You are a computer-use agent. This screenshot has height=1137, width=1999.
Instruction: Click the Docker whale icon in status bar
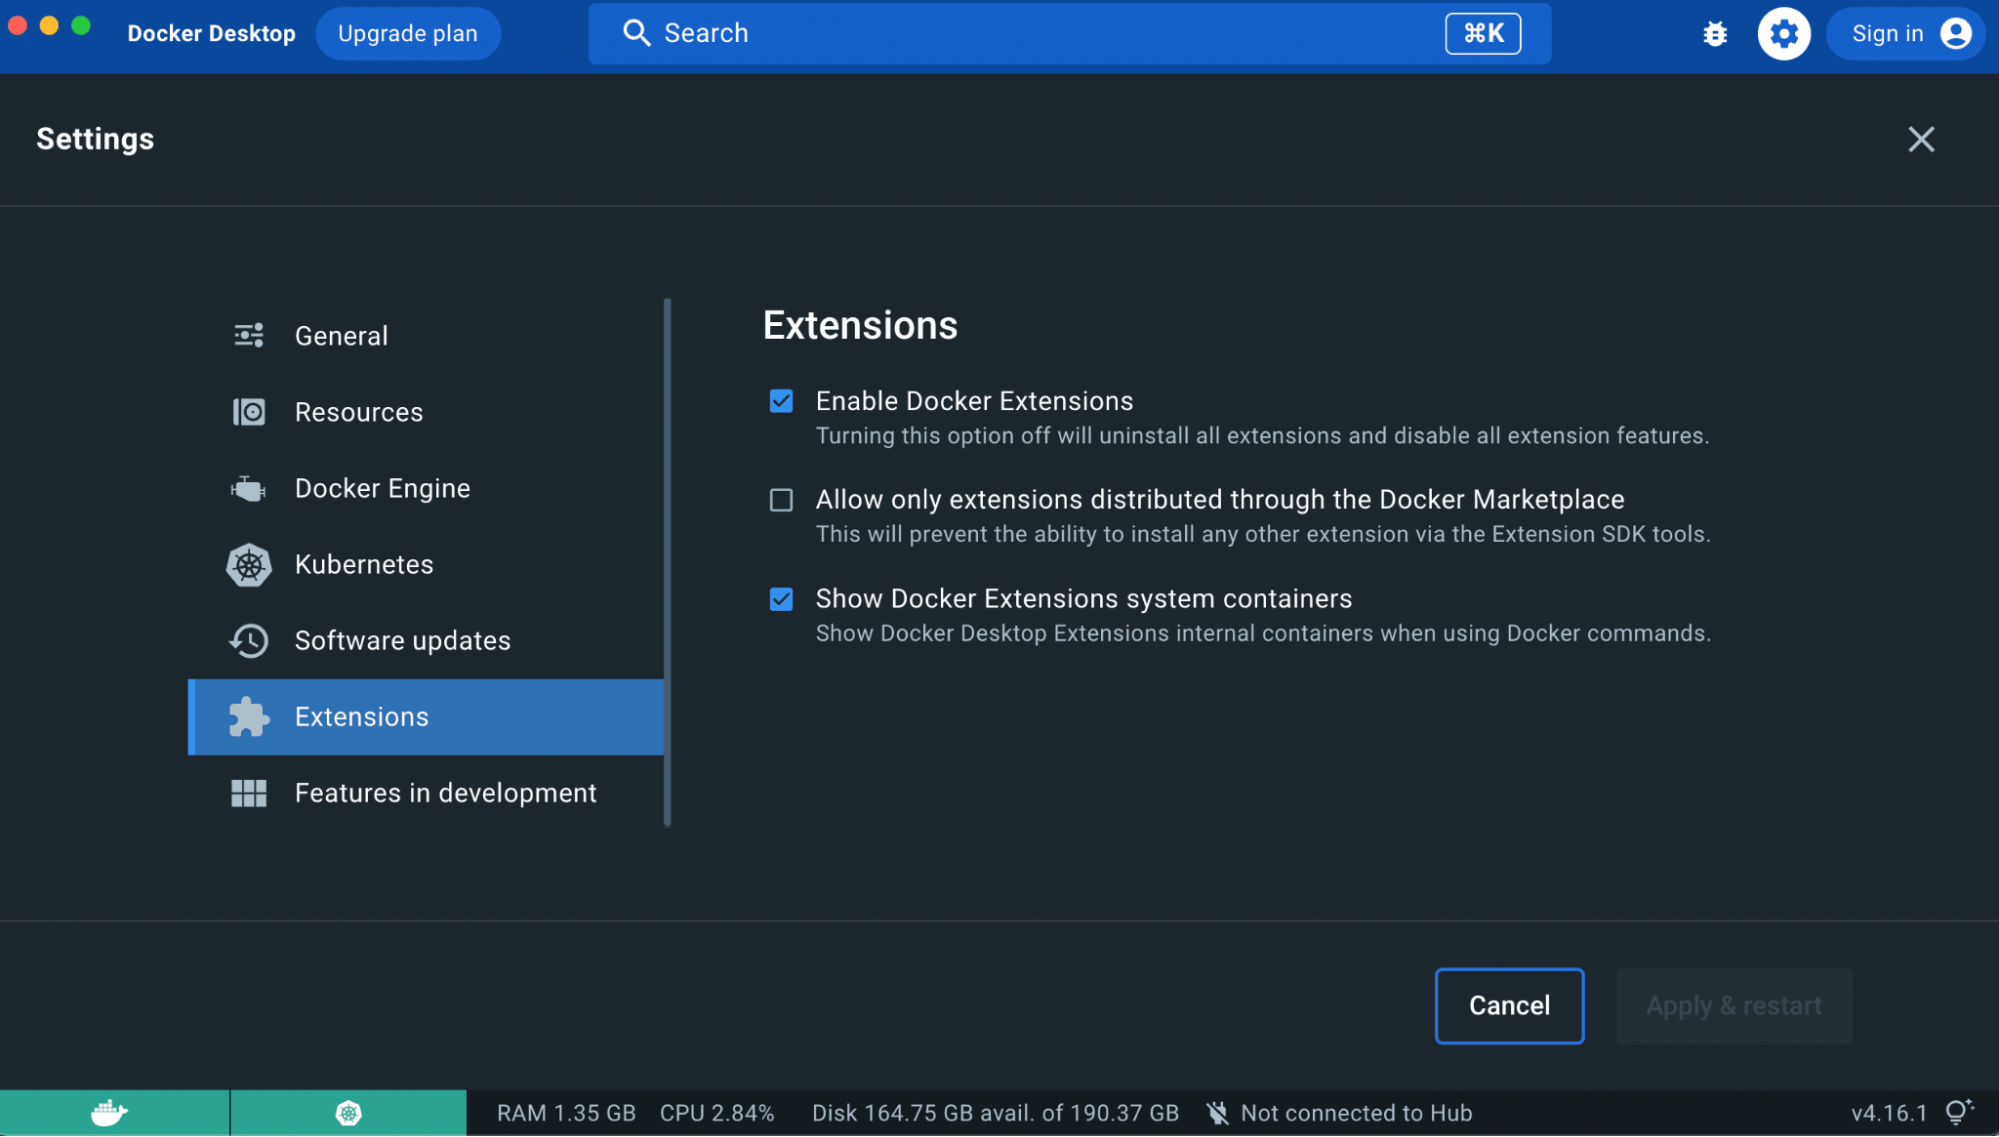[x=110, y=1112]
